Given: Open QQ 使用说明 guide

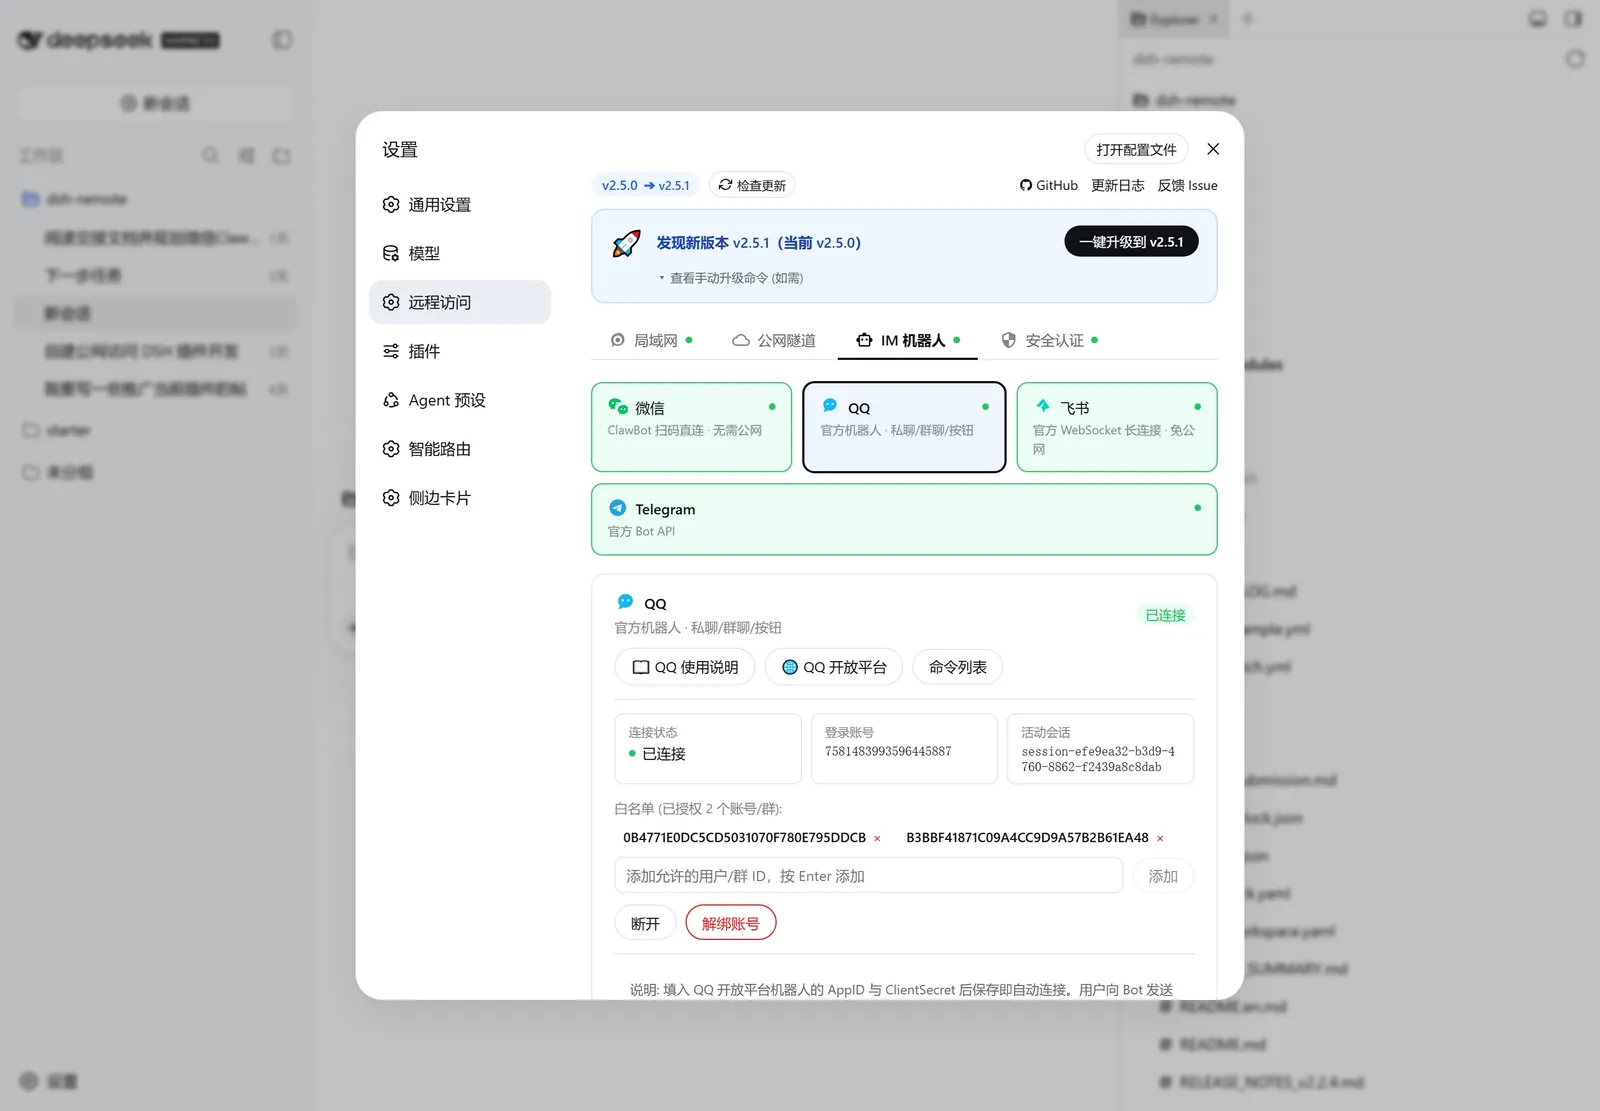Looking at the screenshot, I should [685, 667].
